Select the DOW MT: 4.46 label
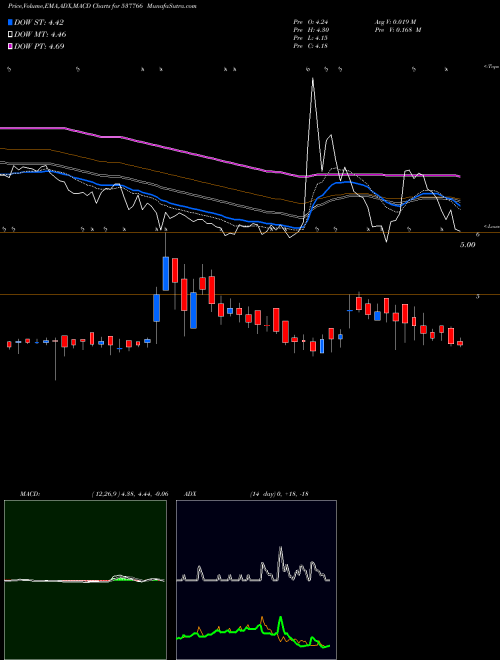Viewport: 500px width, 660px height. coord(40,35)
